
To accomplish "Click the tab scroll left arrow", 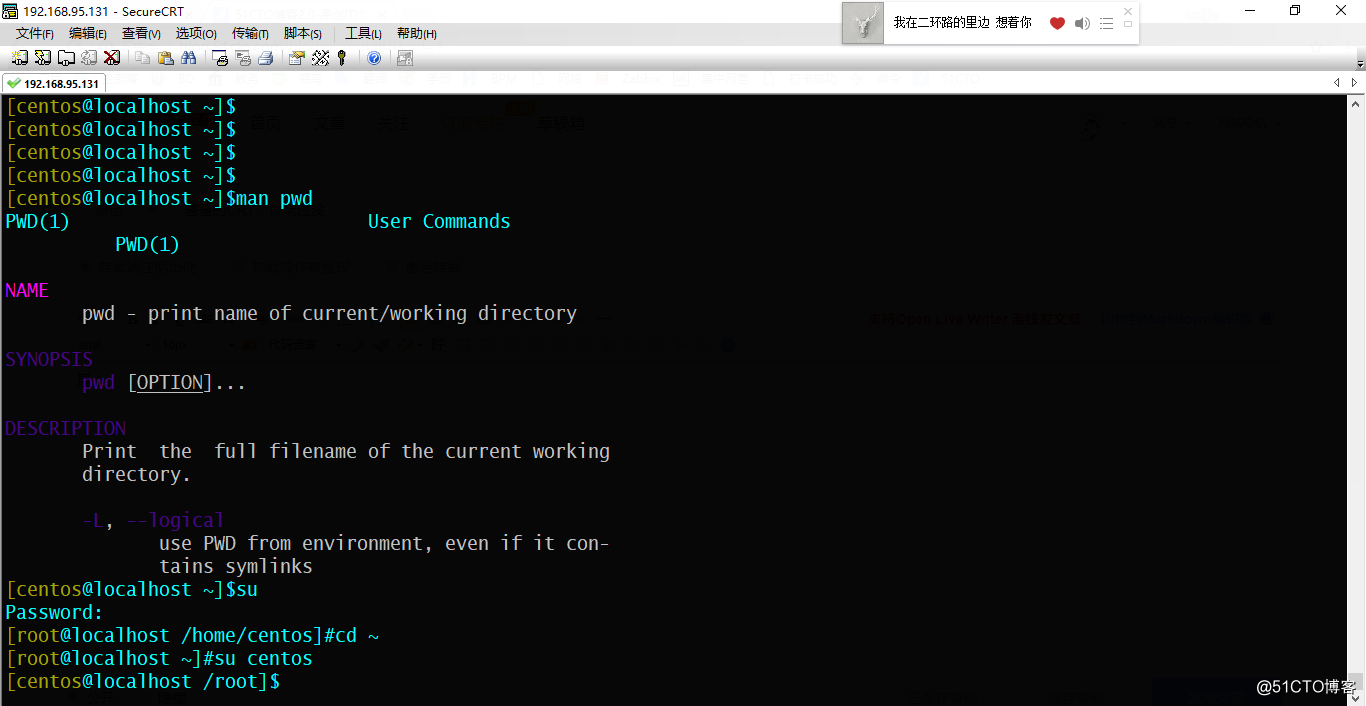I will pos(1337,83).
